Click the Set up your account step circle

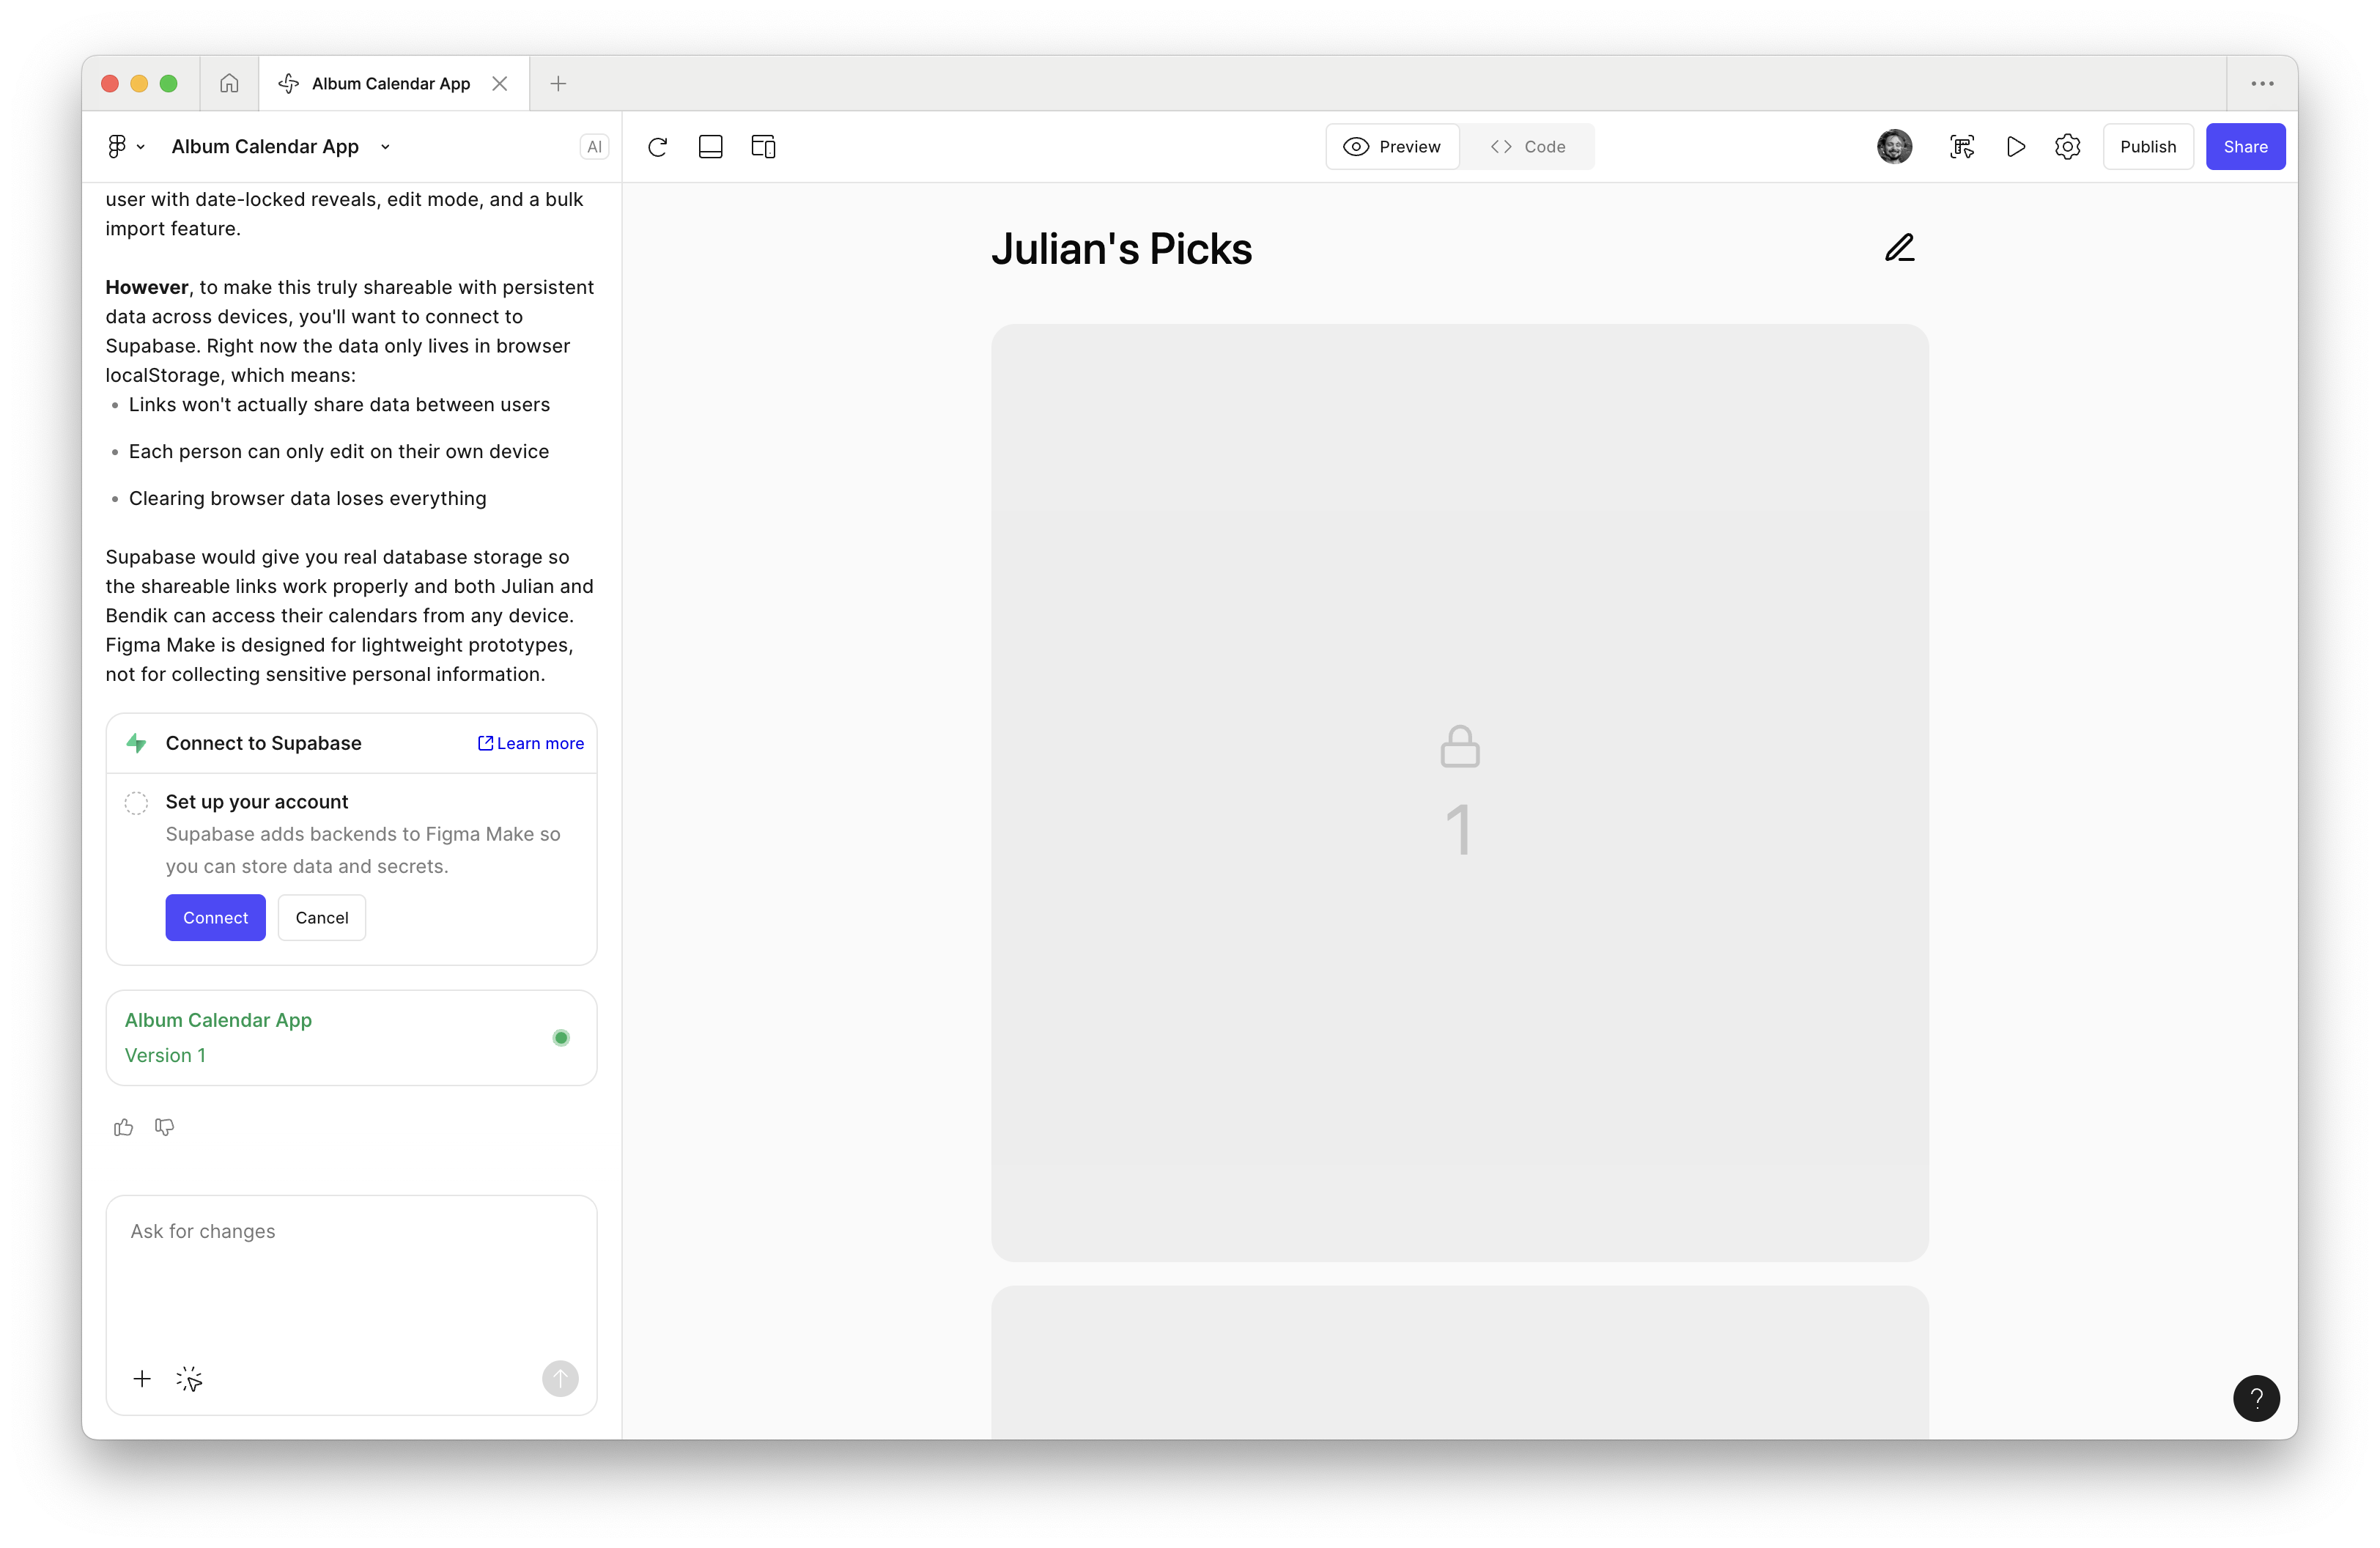136,802
